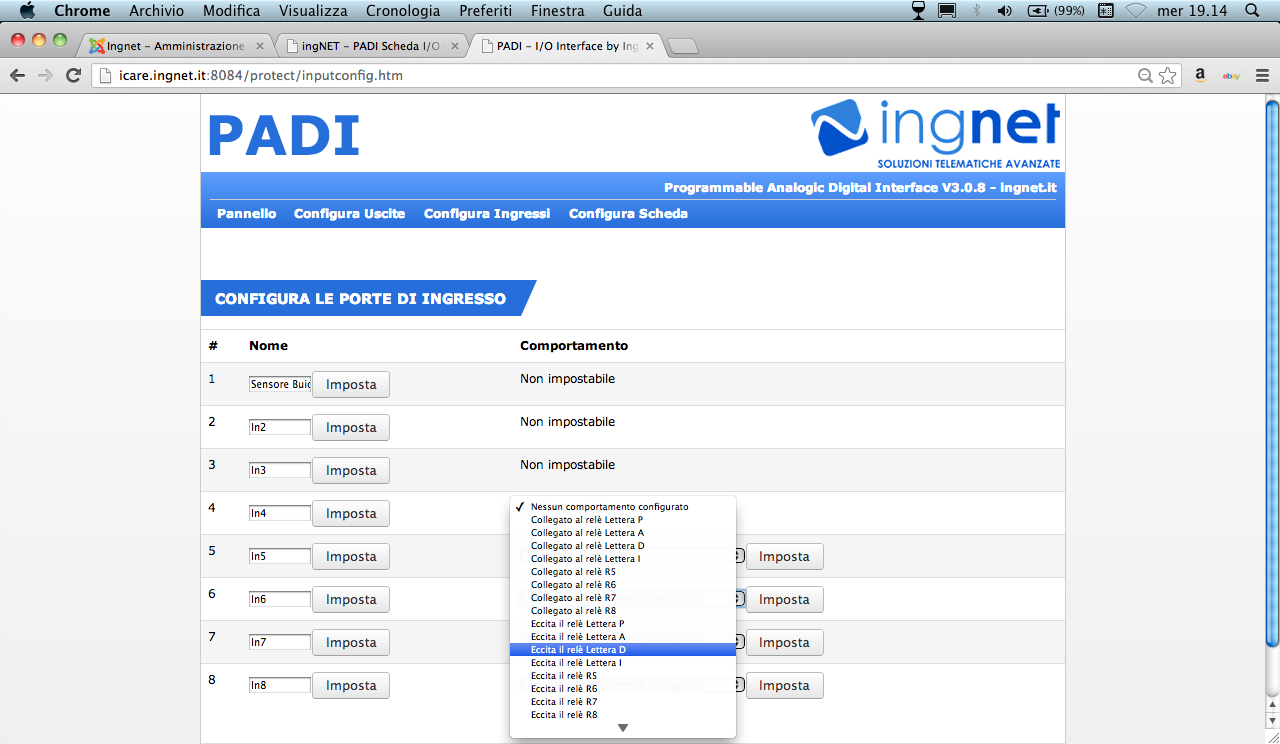Image resolution: width=1280 pixels, height=744 pixels.
Task: Select Nessun comportamento configurato option
Action: click(x=623, y=507)
